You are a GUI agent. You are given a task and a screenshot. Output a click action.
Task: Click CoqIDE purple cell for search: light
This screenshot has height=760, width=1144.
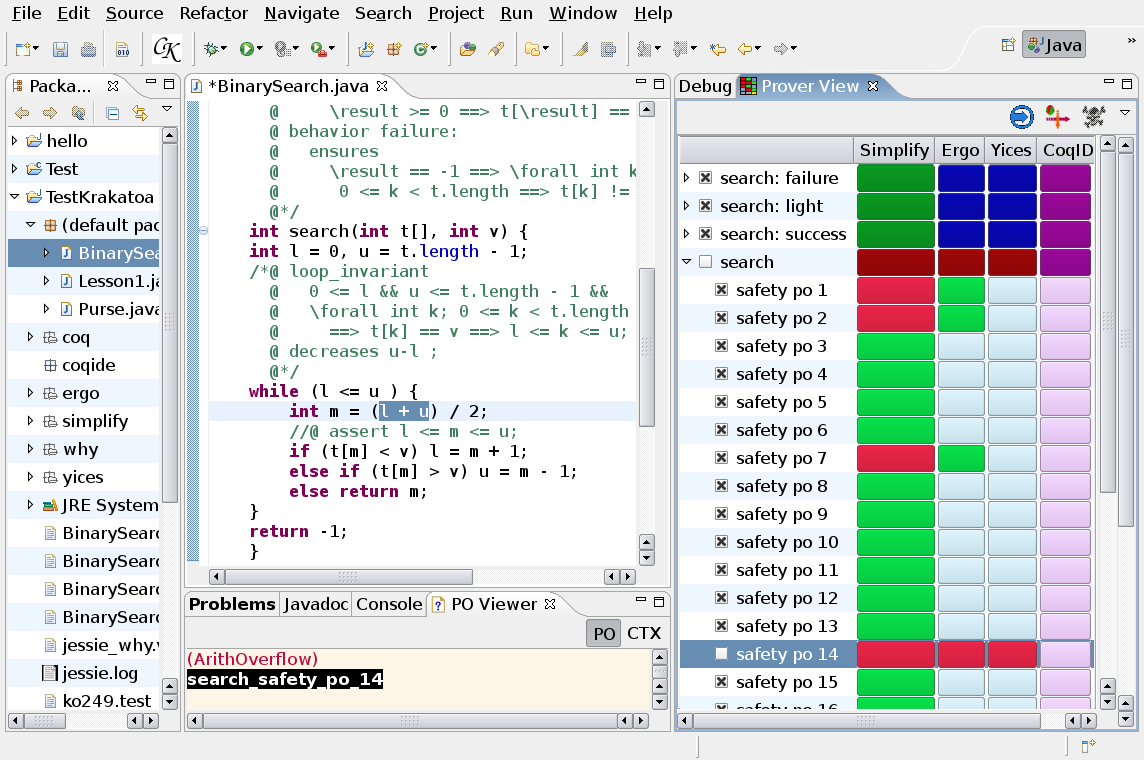click(1065, 206)
